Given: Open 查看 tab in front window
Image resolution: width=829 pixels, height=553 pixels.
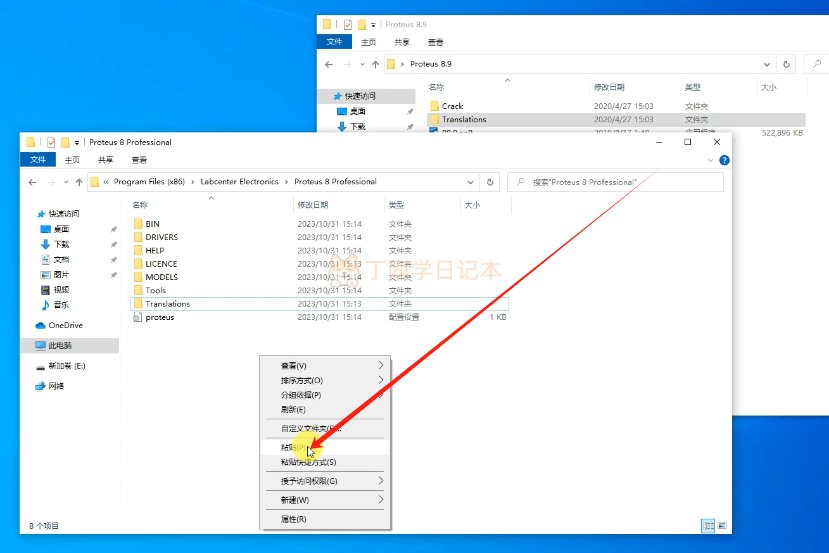Looking at the screenshot, I should (139, 160).
